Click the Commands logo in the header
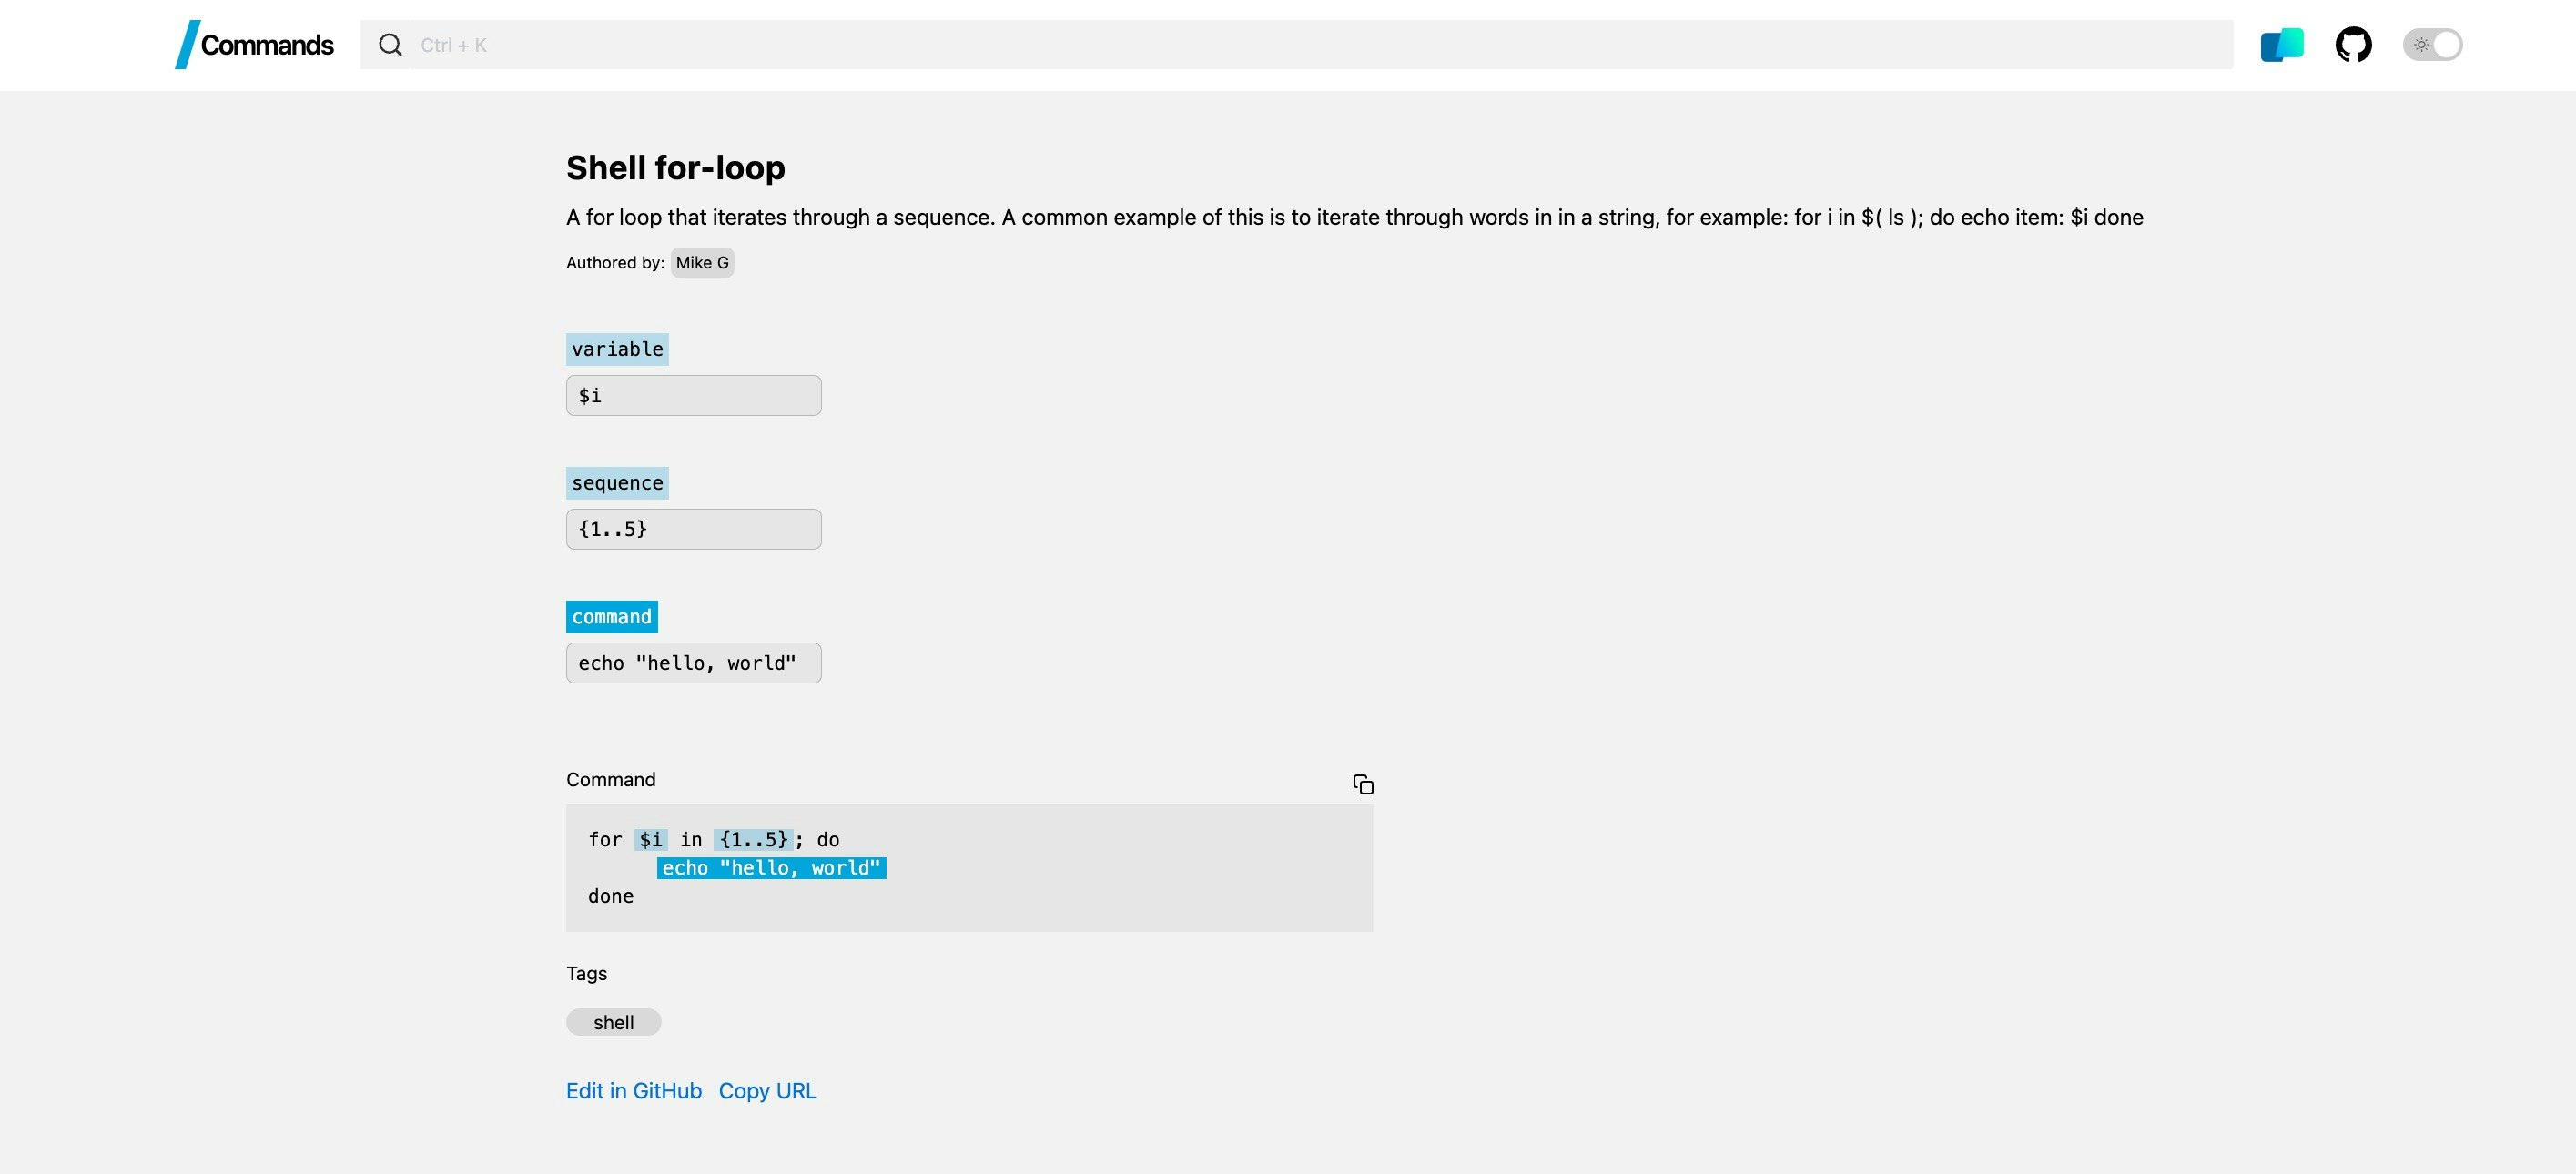 coord(255,44)
